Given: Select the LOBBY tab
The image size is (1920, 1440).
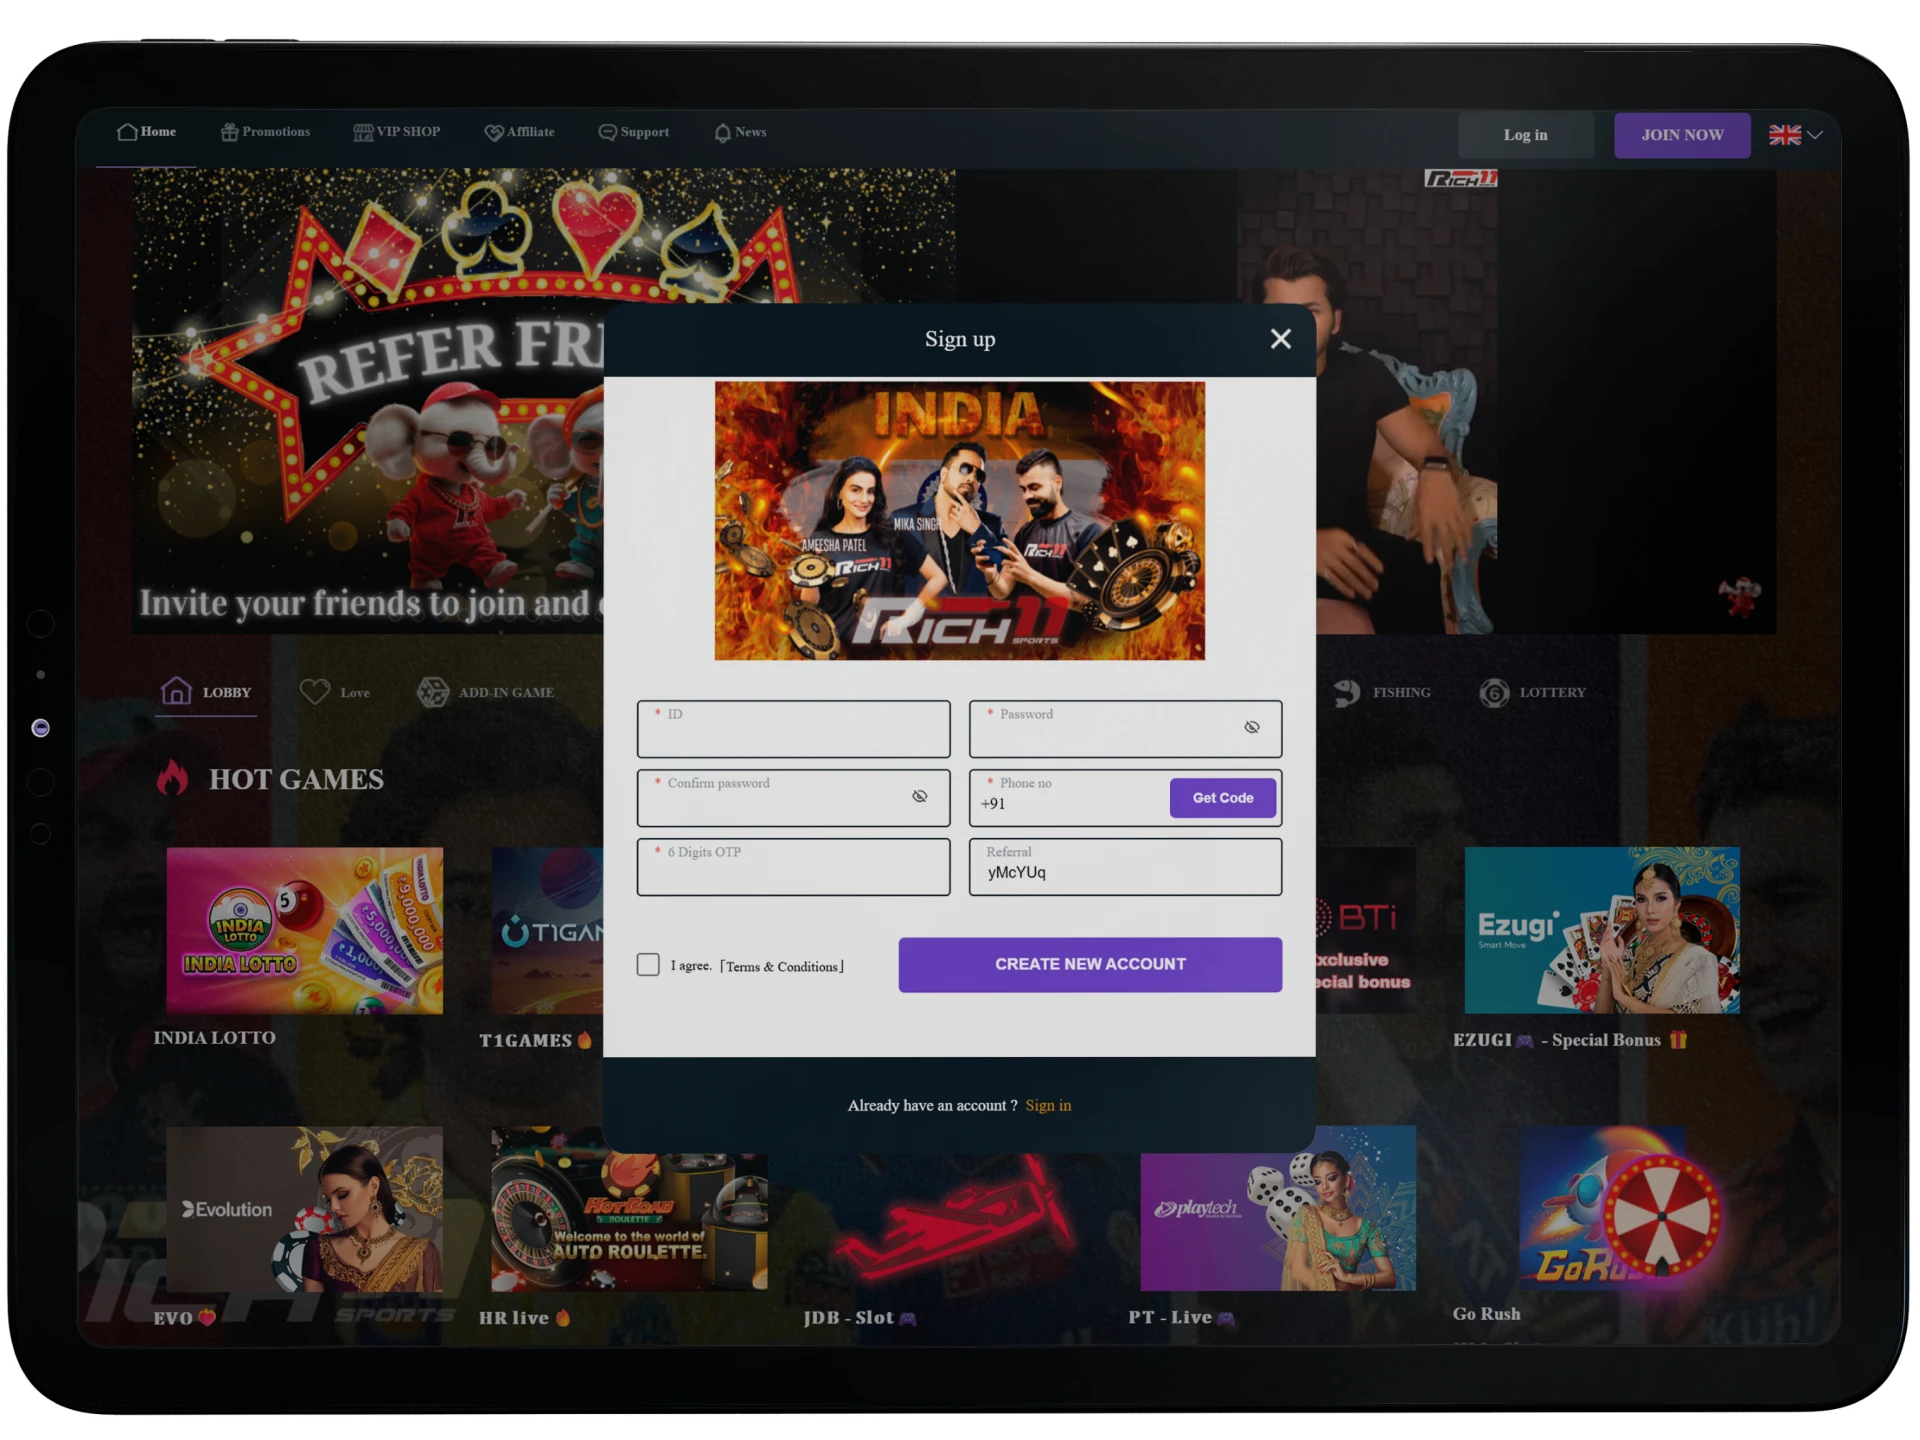Looking at the screenshot, I should [206, 692].
